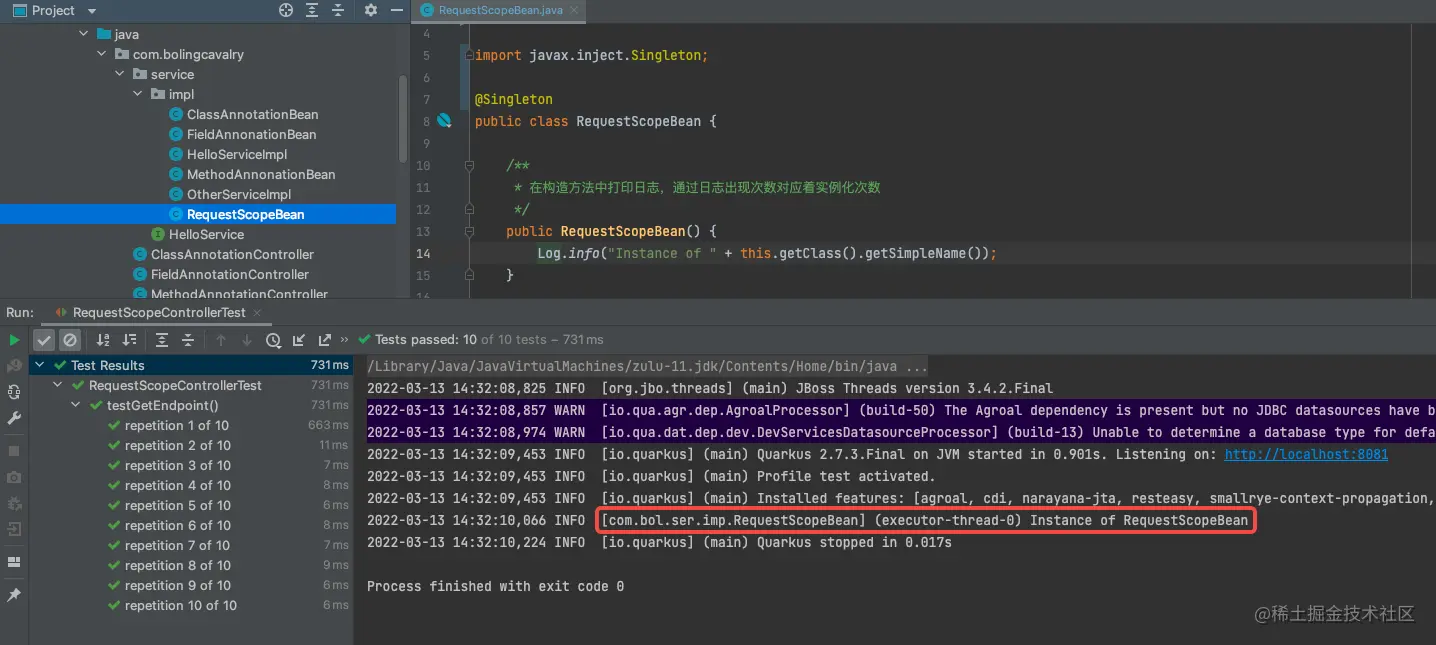Collapse all in Project panel
The width and height of the screenshot is (1436, 645).
pyautogui.click(x=338, y=10)
